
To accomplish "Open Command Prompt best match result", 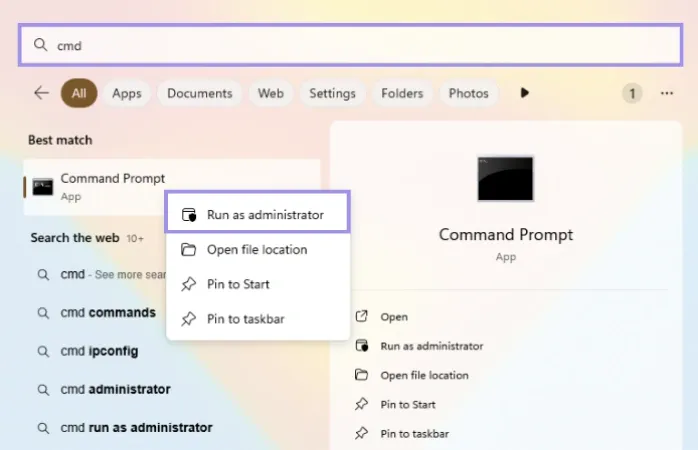I will [172, 187].
